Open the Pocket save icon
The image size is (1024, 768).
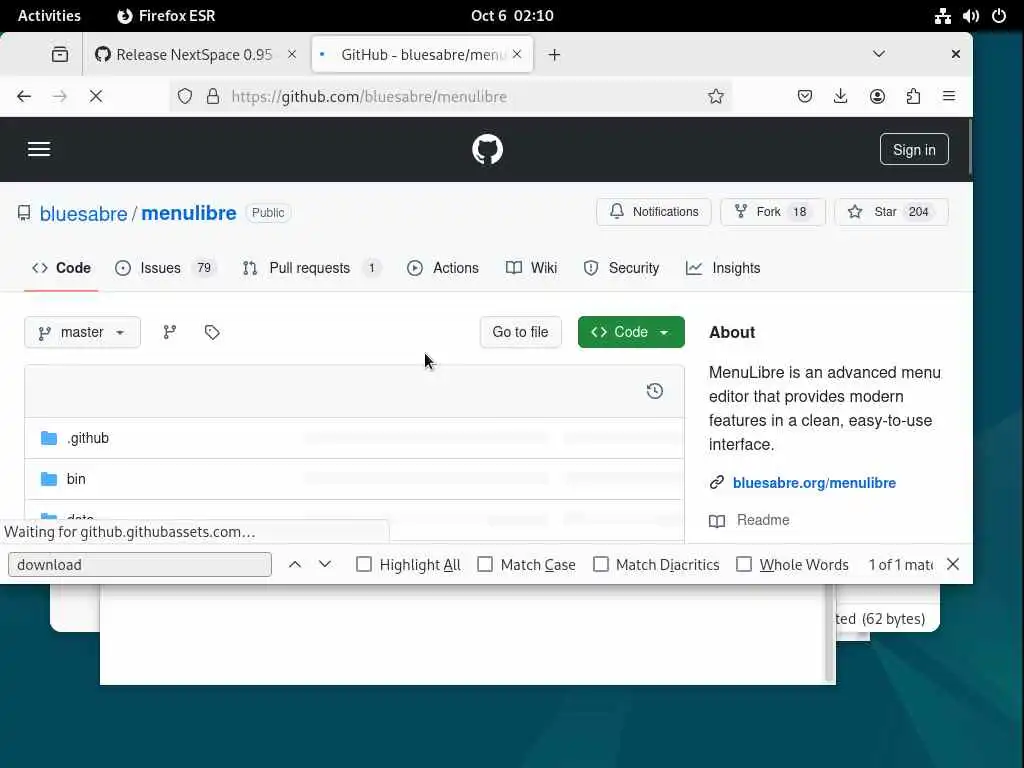click(805, 97)
